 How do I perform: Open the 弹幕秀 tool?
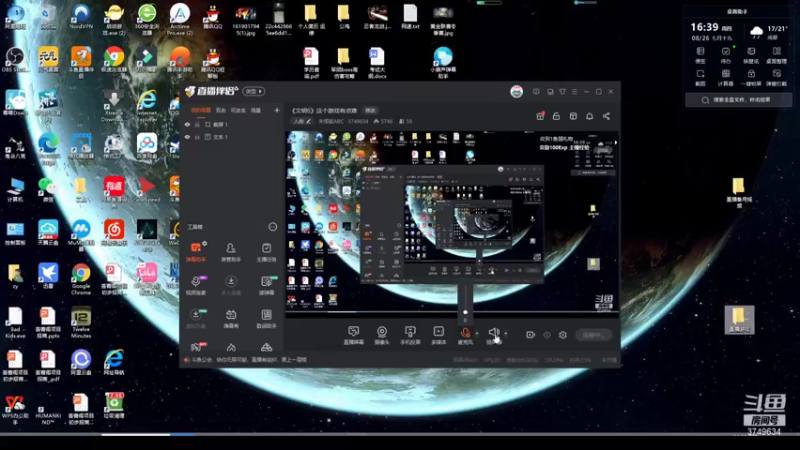point(231,319)
